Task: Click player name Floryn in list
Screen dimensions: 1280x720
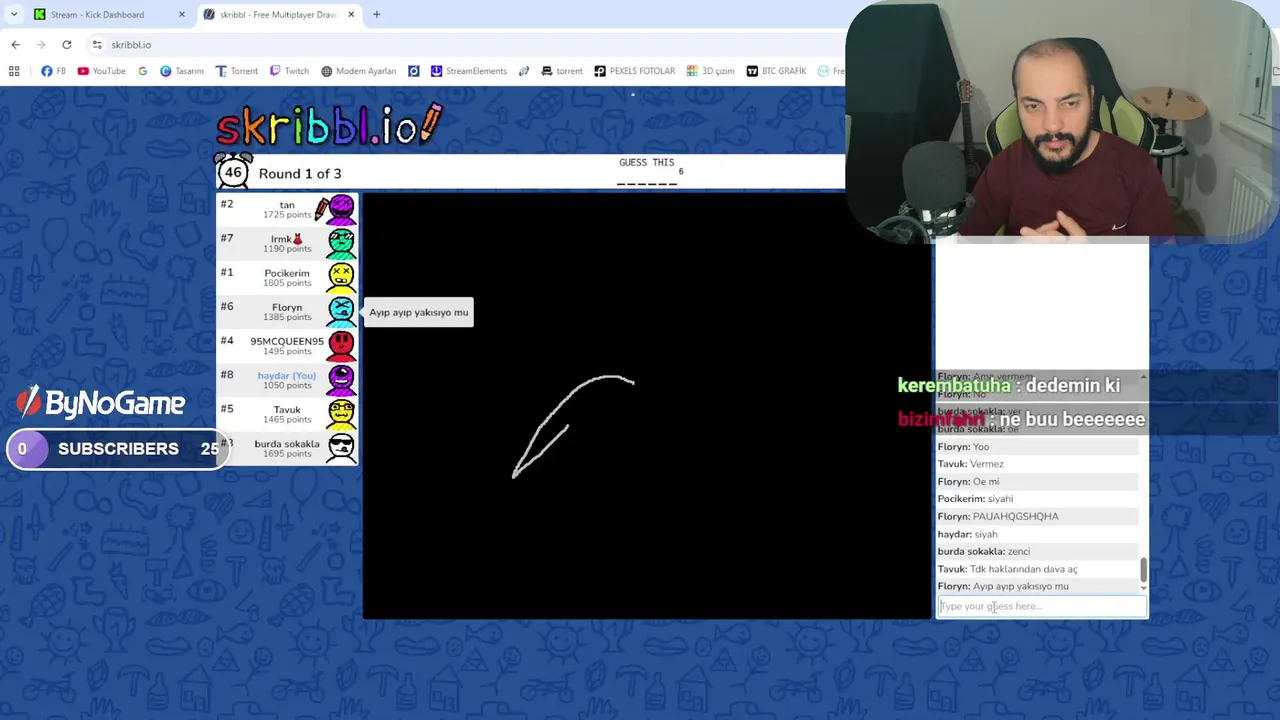Action: (287, 307)
